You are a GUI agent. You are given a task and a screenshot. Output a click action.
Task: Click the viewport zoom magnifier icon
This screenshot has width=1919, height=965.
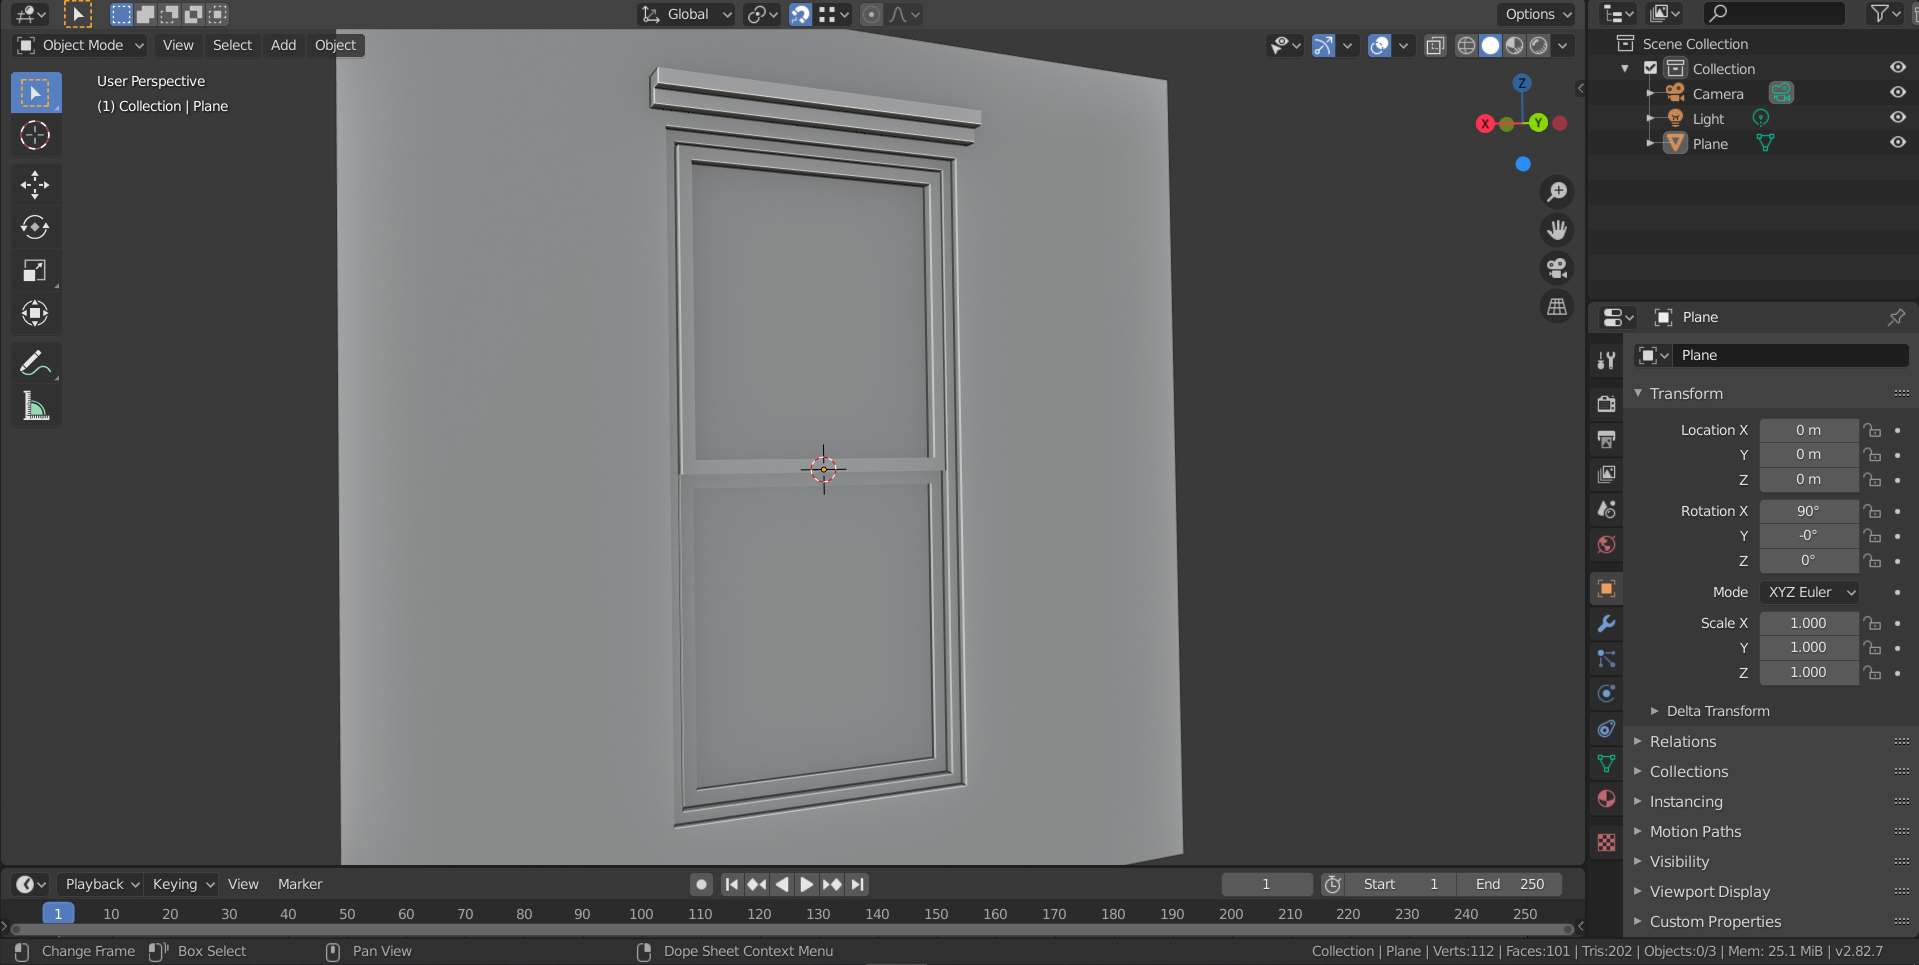(x=1557, y=192)
